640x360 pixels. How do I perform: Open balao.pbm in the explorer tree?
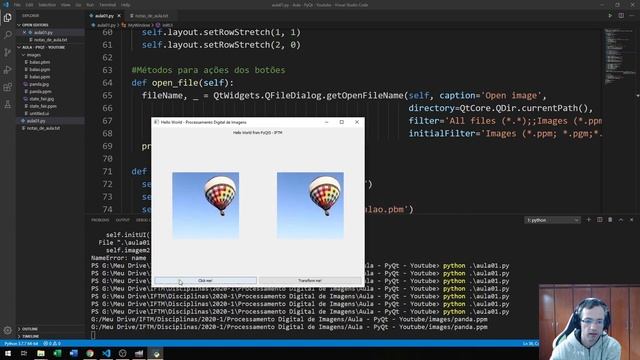pos(40,62)
